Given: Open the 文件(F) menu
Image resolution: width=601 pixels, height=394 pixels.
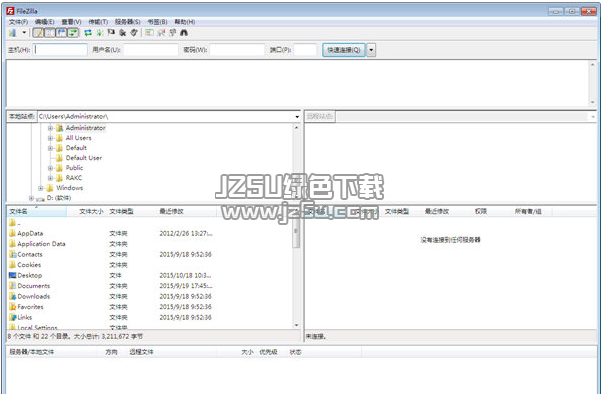Looking at the screenshot, I should click(x=18, y=22).
